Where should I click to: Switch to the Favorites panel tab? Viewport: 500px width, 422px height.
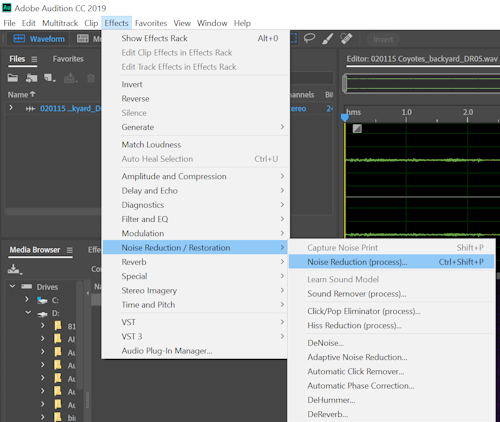[68, 59]
